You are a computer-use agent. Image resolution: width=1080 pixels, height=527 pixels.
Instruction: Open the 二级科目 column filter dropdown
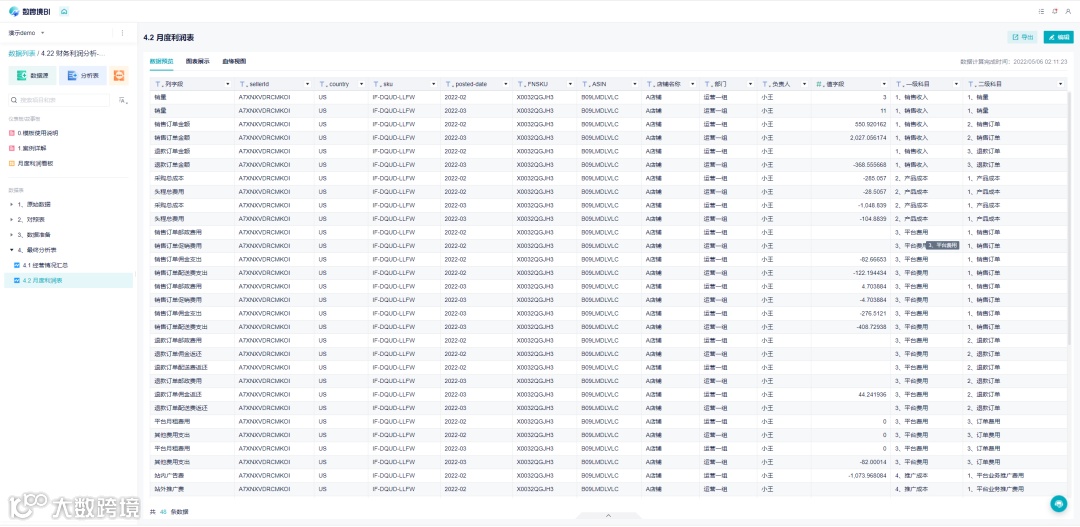click(x=1061, y=84)
